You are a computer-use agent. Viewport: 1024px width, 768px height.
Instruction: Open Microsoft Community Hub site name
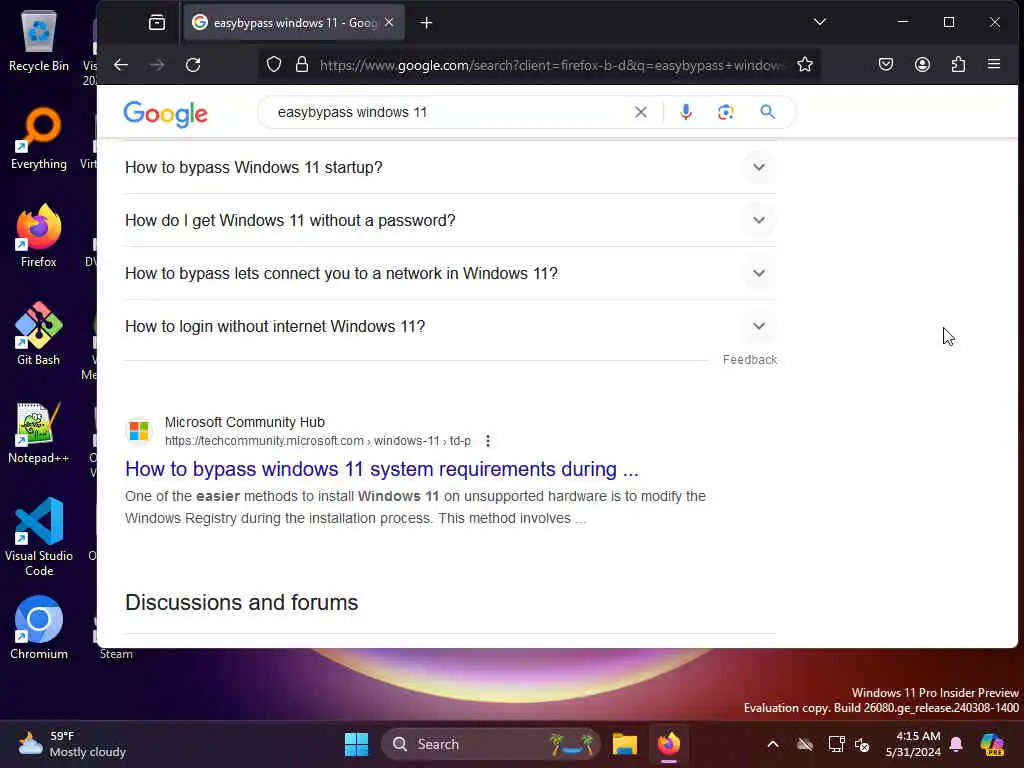[244, 423]
